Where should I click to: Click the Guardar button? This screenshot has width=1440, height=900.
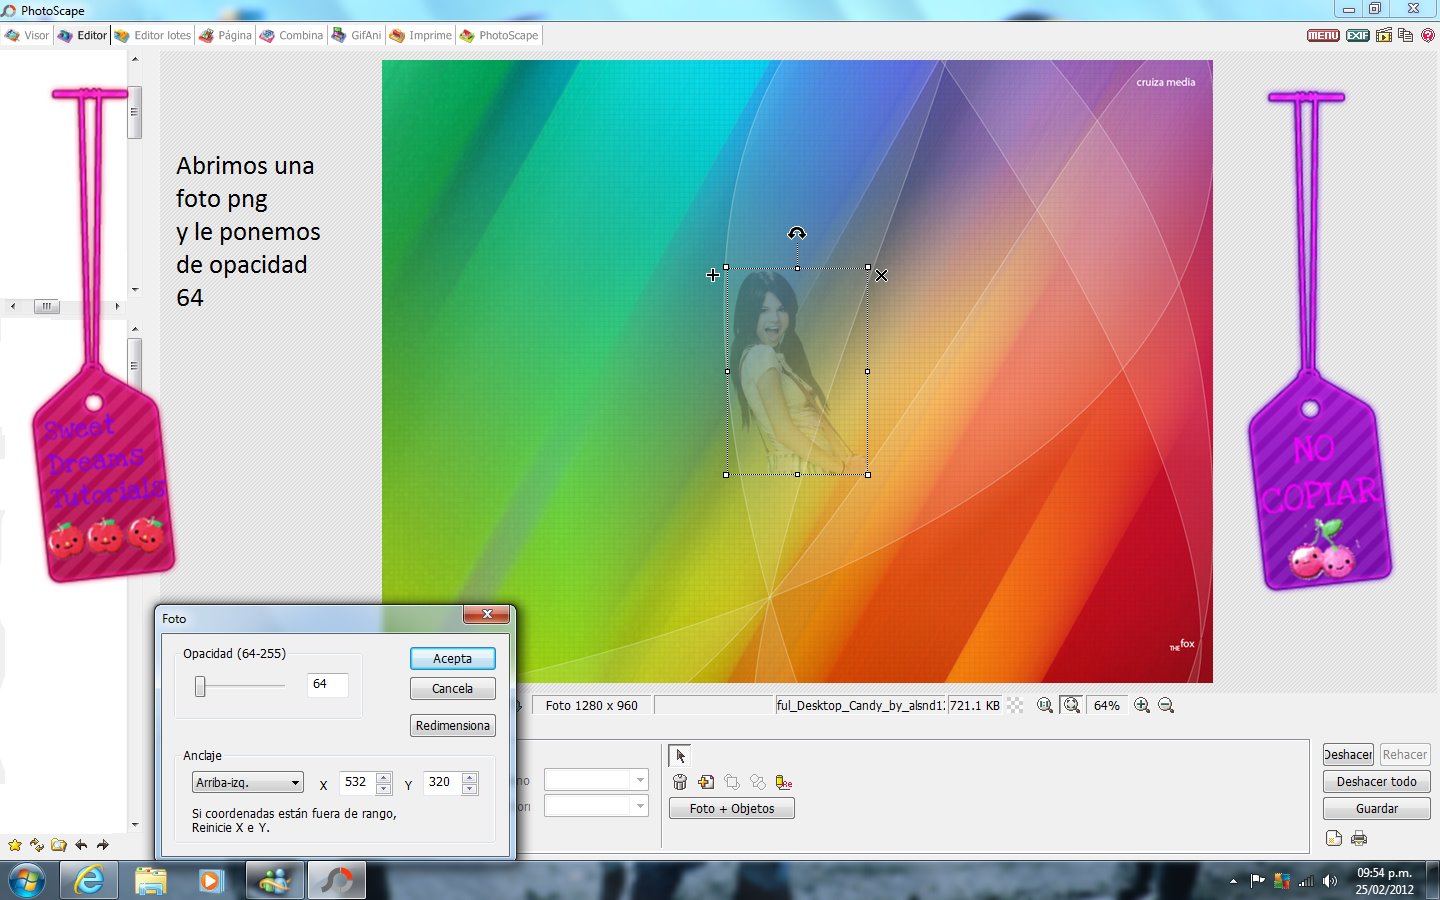coord(1377,809)
